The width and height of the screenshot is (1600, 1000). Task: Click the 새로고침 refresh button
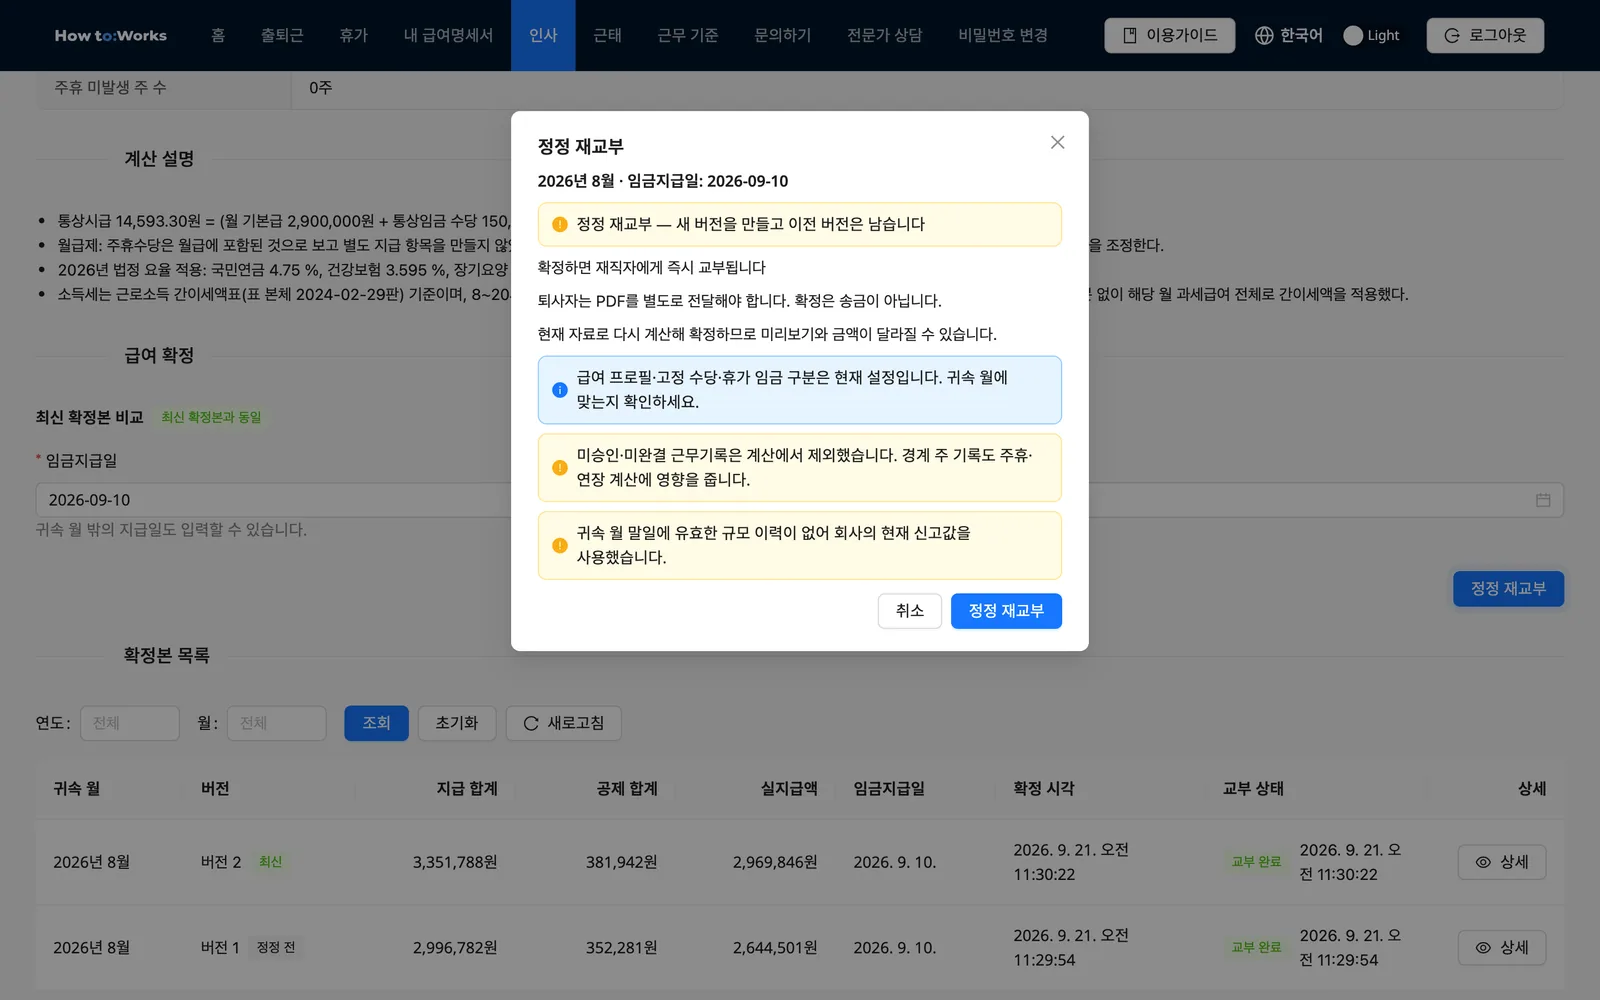(x=564, y=723)
